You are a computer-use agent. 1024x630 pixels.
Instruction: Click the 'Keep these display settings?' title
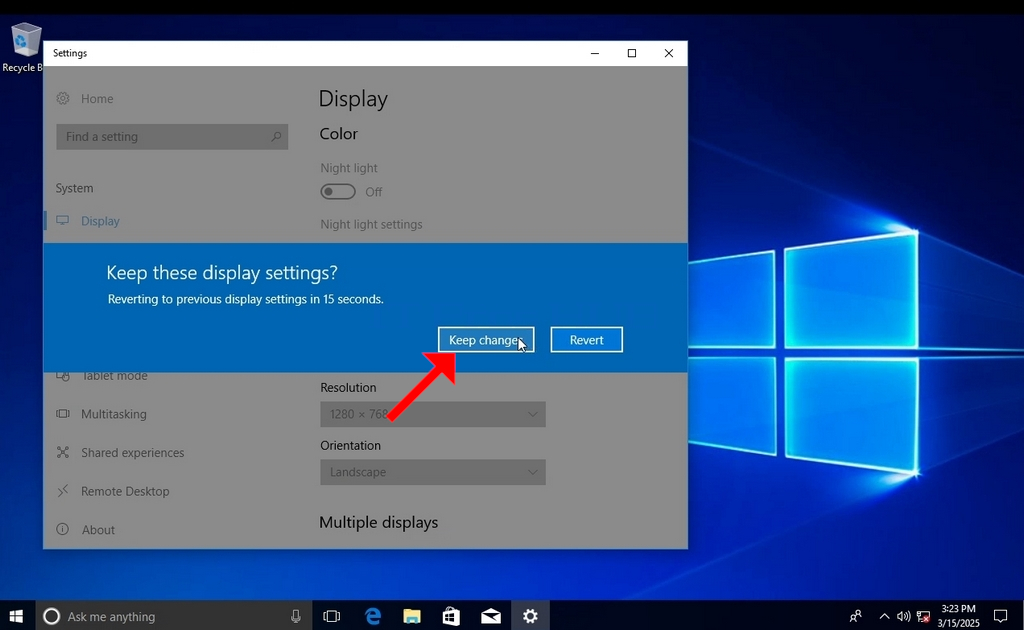[222, 272]
